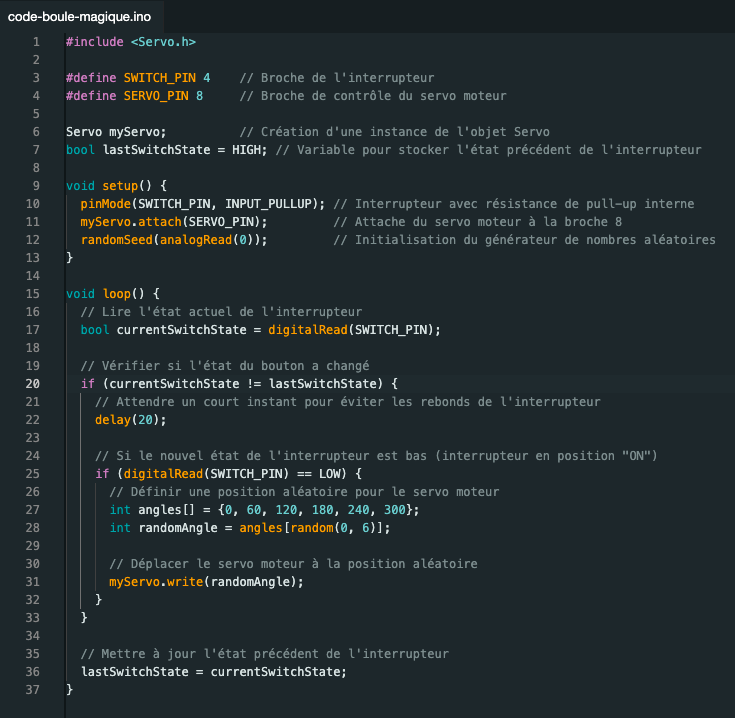The height and width of the screenshot is (718, 735).
Task: Click the 'void setup() {' line
Action: [116, 186]
